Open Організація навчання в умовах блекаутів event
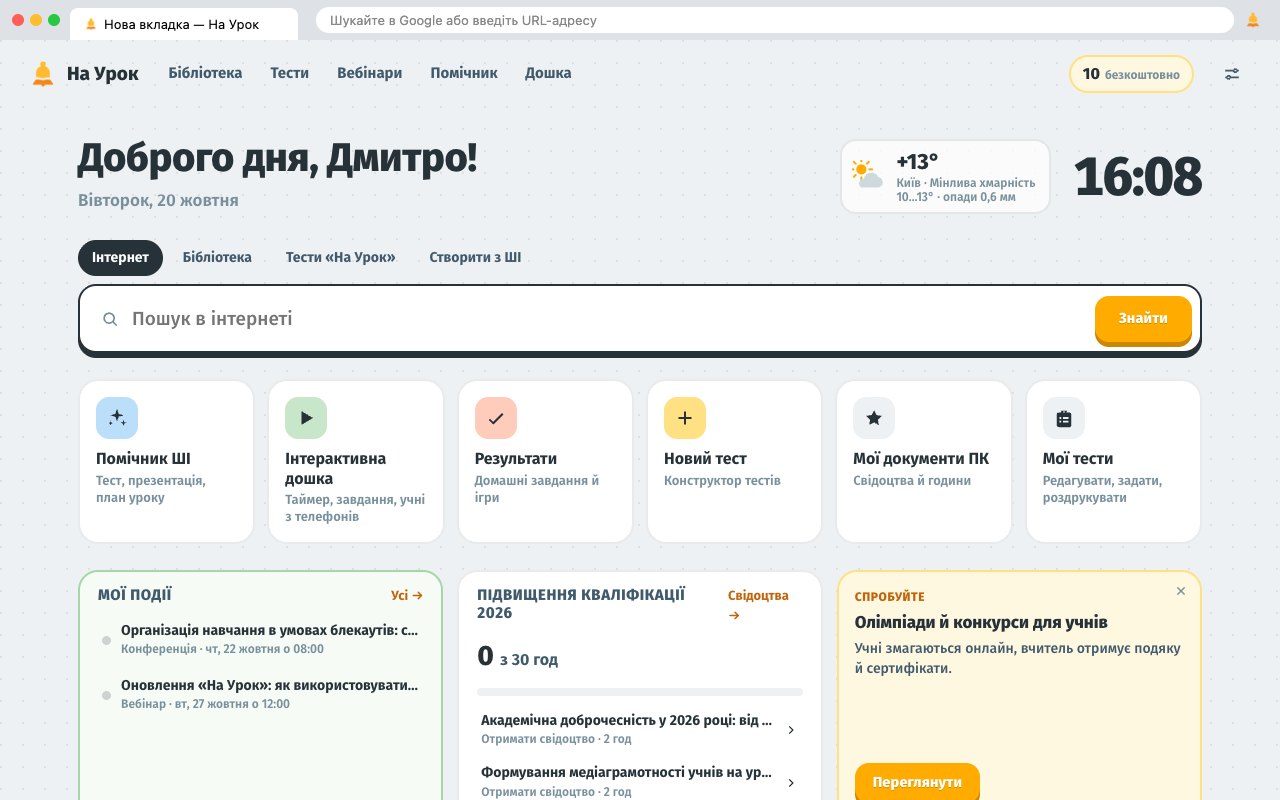1280x800 pixels. coord(260,639)
